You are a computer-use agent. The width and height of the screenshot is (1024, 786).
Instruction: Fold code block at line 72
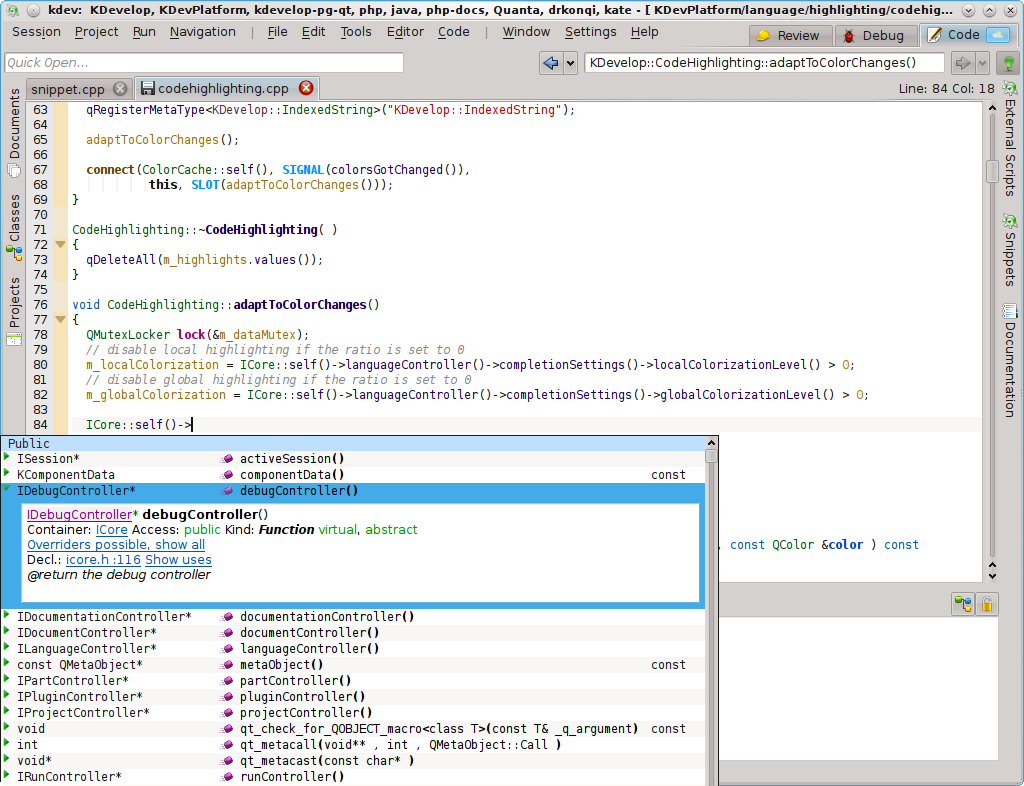tap(61, 244)
